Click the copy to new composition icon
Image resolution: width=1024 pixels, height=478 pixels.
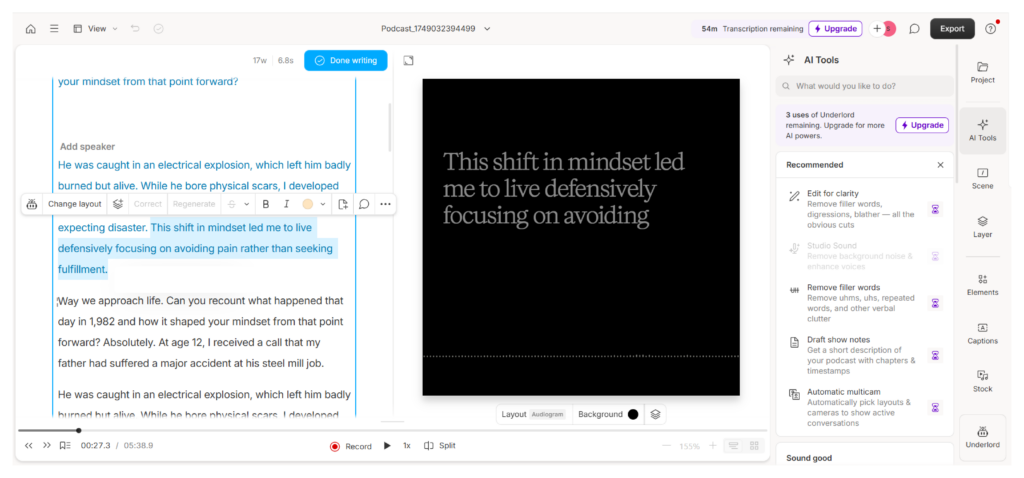coord(343,204)
